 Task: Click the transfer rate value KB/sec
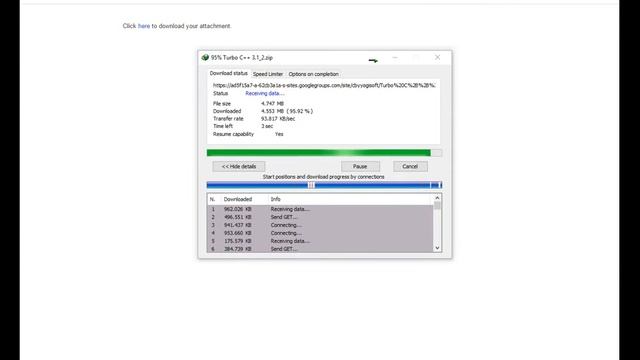[278, 119]
